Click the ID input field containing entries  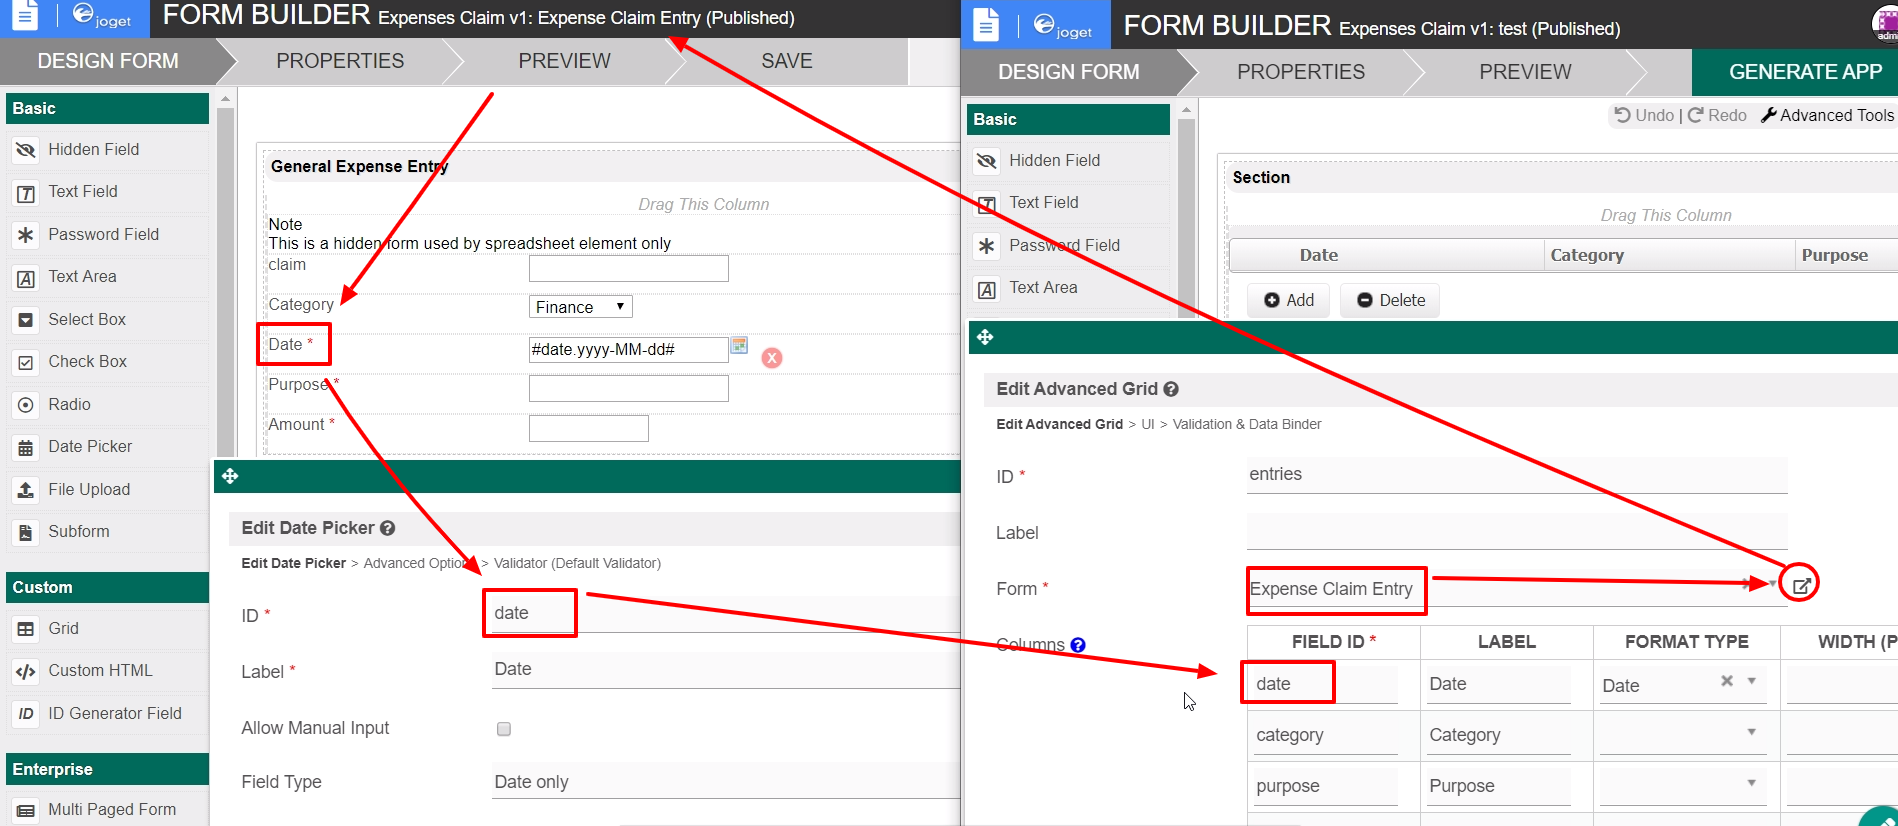[x=1515, y=475]
